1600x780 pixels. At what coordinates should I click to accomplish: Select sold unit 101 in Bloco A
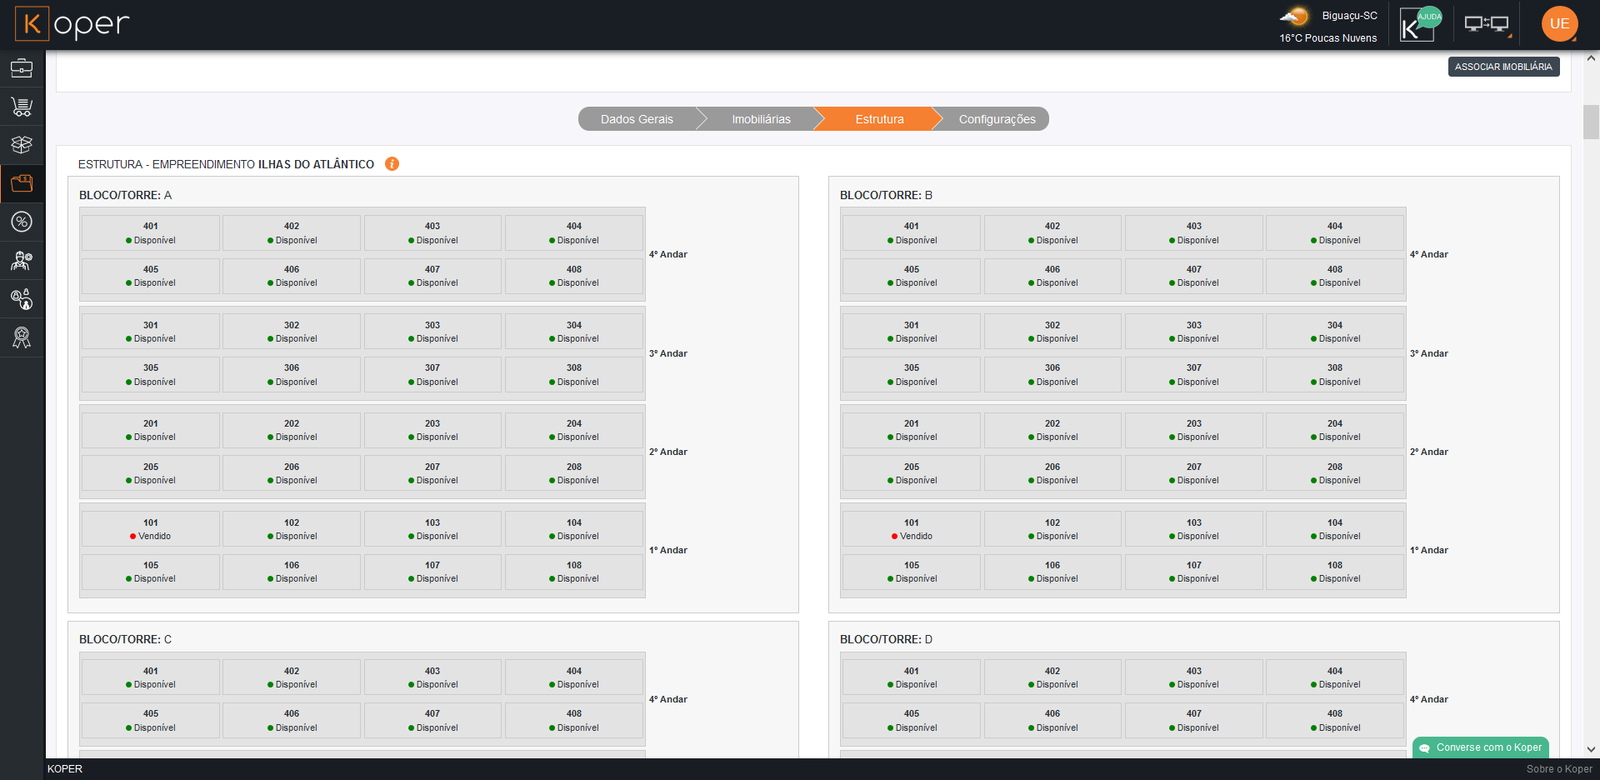pos(150,529)
